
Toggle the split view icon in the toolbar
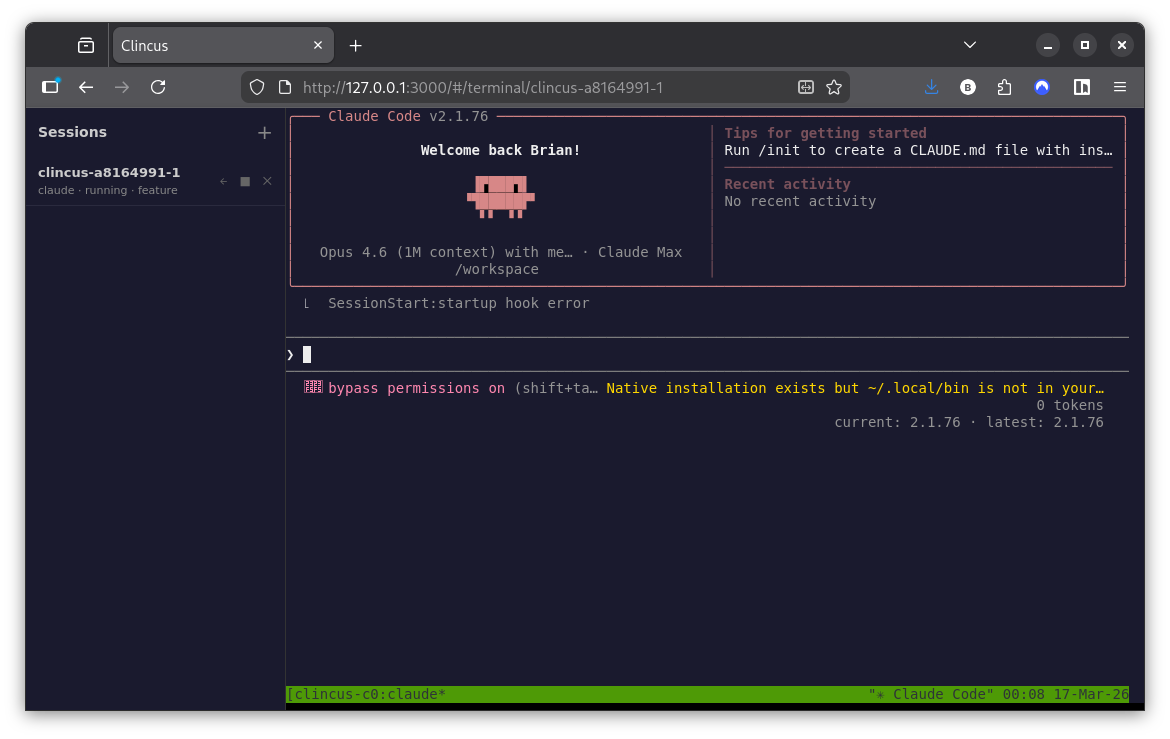(1082, 87)
